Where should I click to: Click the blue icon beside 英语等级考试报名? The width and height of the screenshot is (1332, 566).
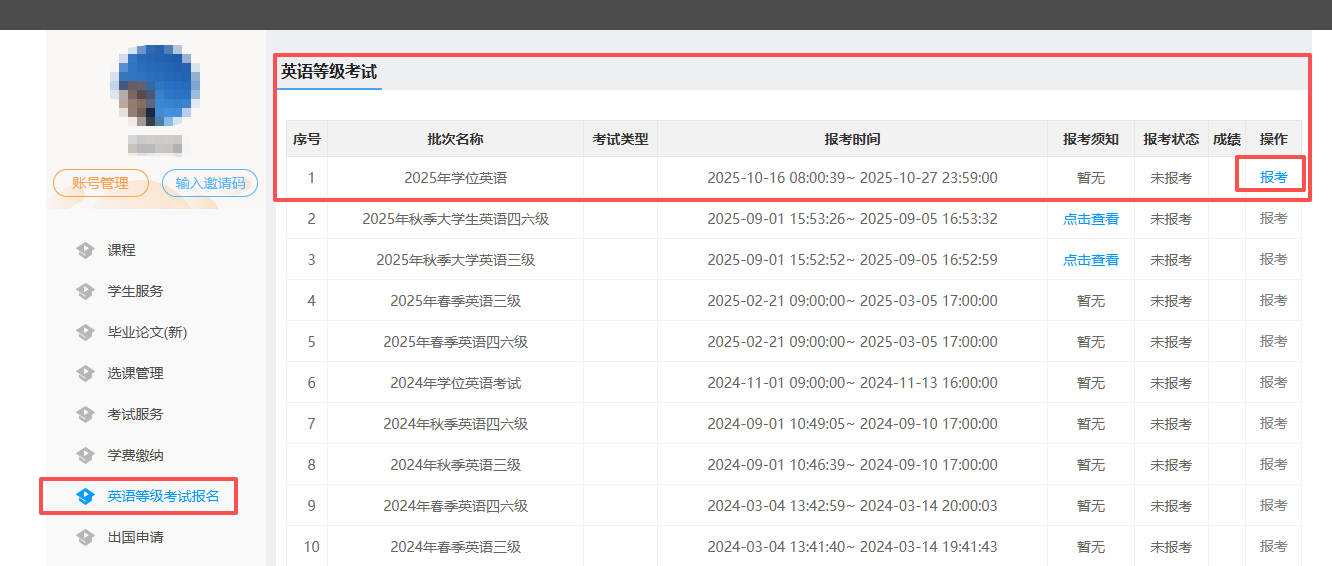(x=85, y=496)
